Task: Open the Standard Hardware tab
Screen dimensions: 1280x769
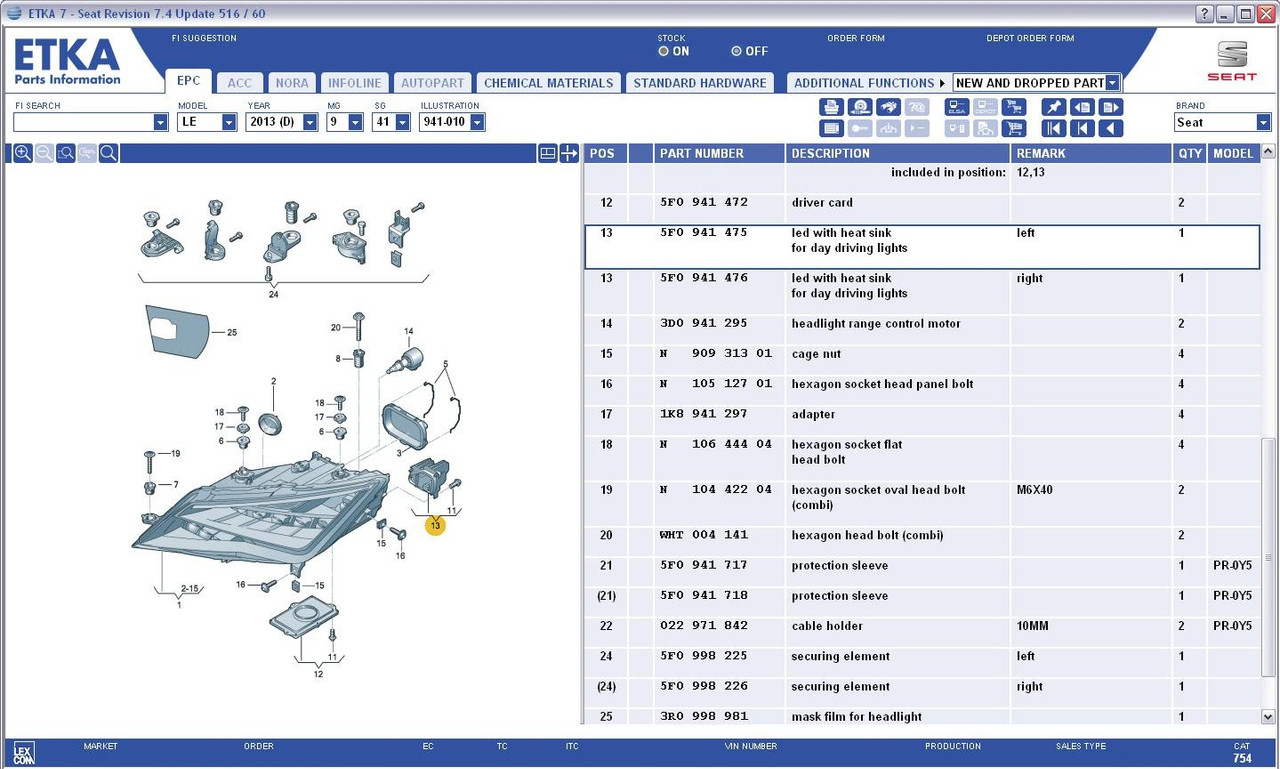Action: click(700, 83)
